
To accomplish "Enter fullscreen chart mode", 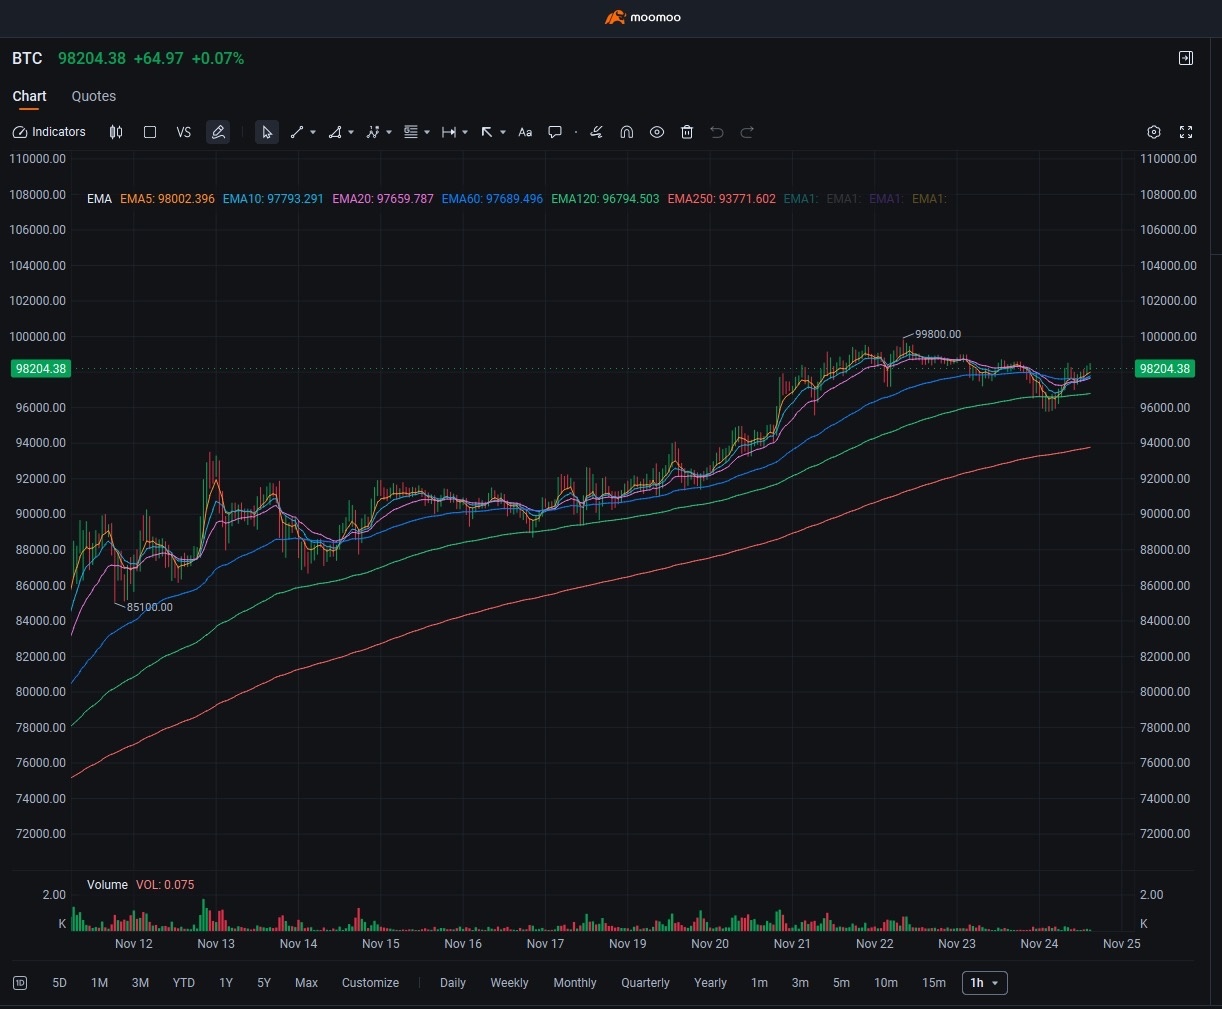I will coord(1186,132).
